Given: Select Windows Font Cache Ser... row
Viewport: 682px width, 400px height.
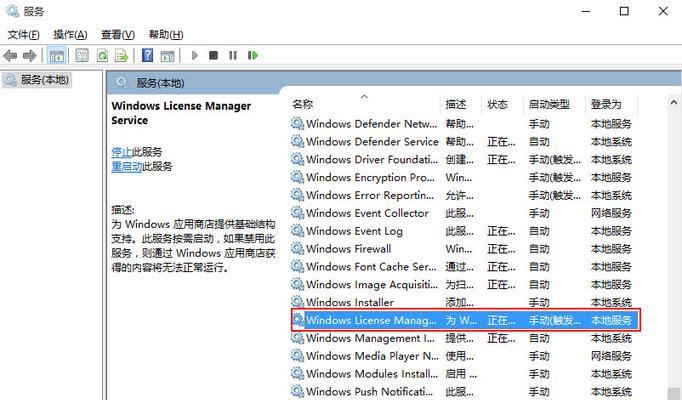Looking at the screenshot, I should coord(463,267).
